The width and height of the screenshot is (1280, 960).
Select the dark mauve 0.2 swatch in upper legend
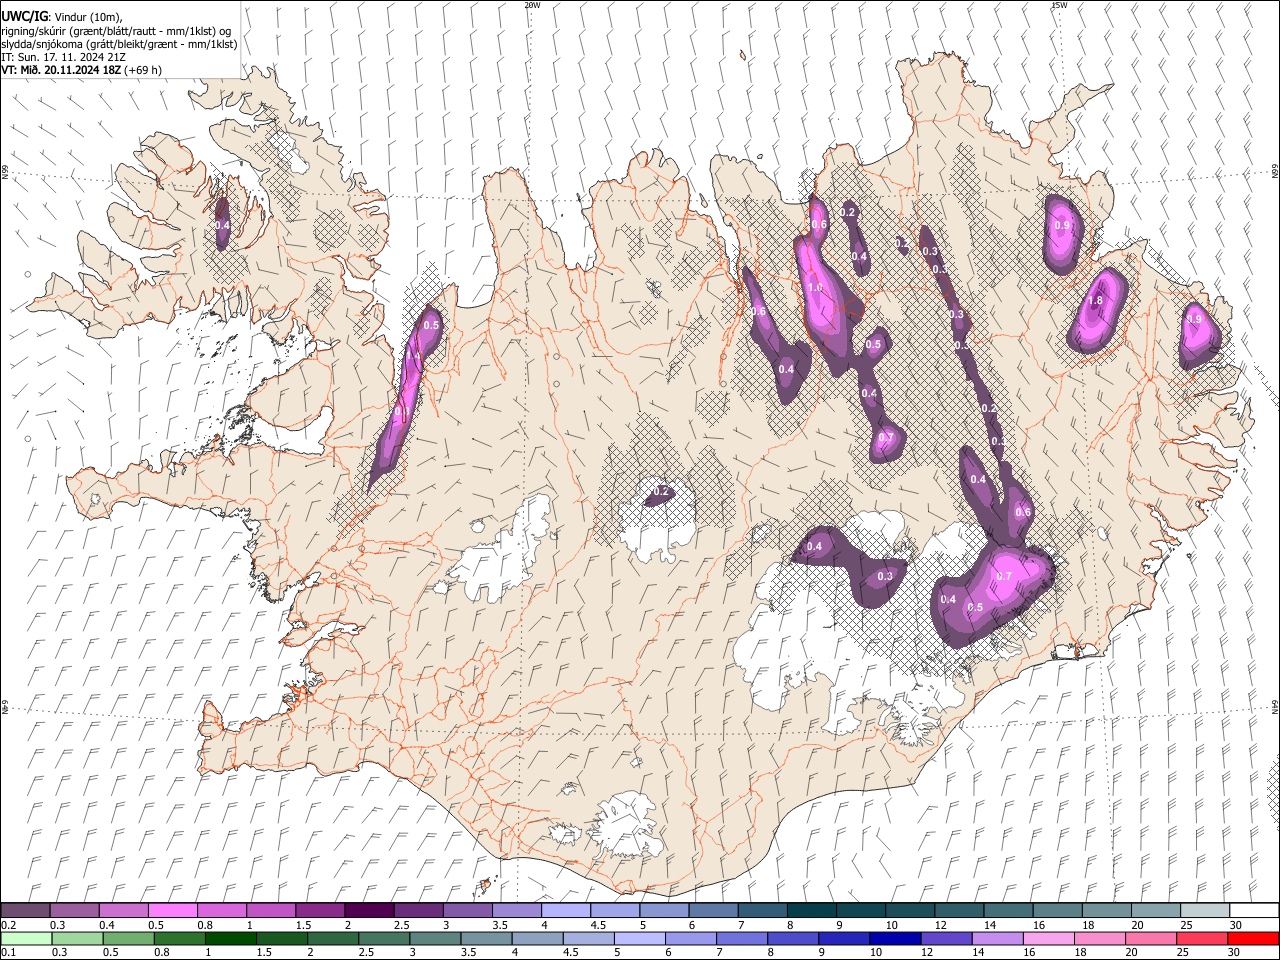[25, 910]
